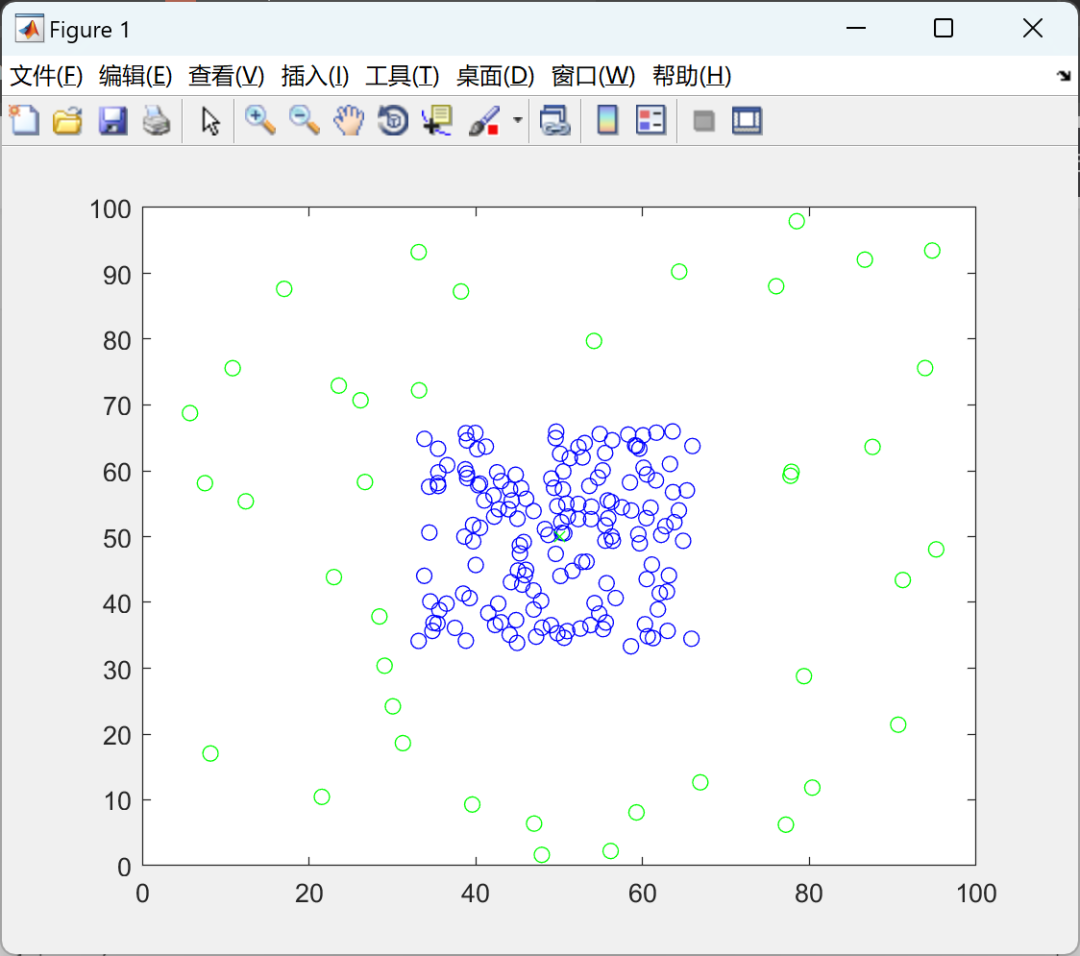Open the 文件(F) menu
The image size is (1080, 956).
(x=46, y=76)
